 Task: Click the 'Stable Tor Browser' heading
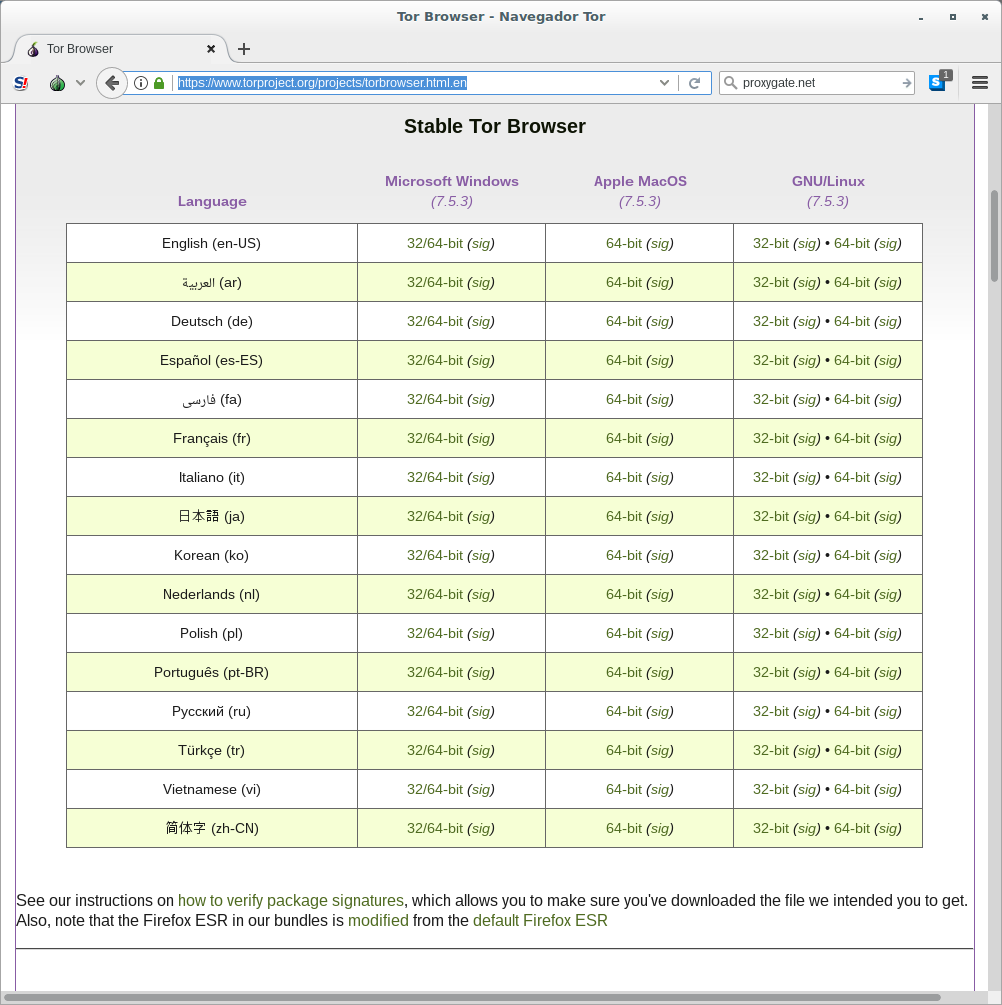coord(494,126)
